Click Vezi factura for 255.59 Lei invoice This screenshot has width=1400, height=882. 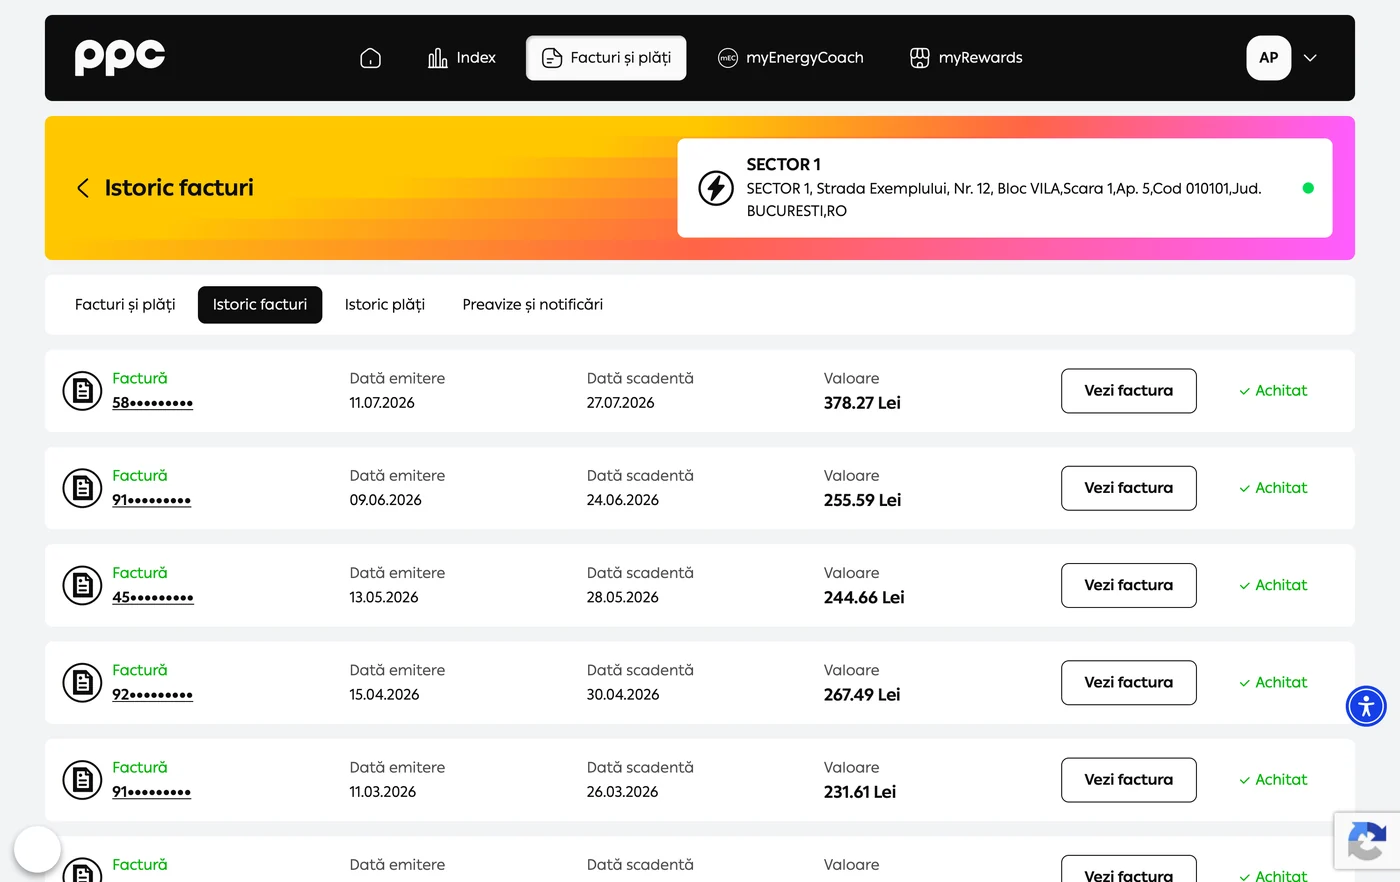point(1128,488)
